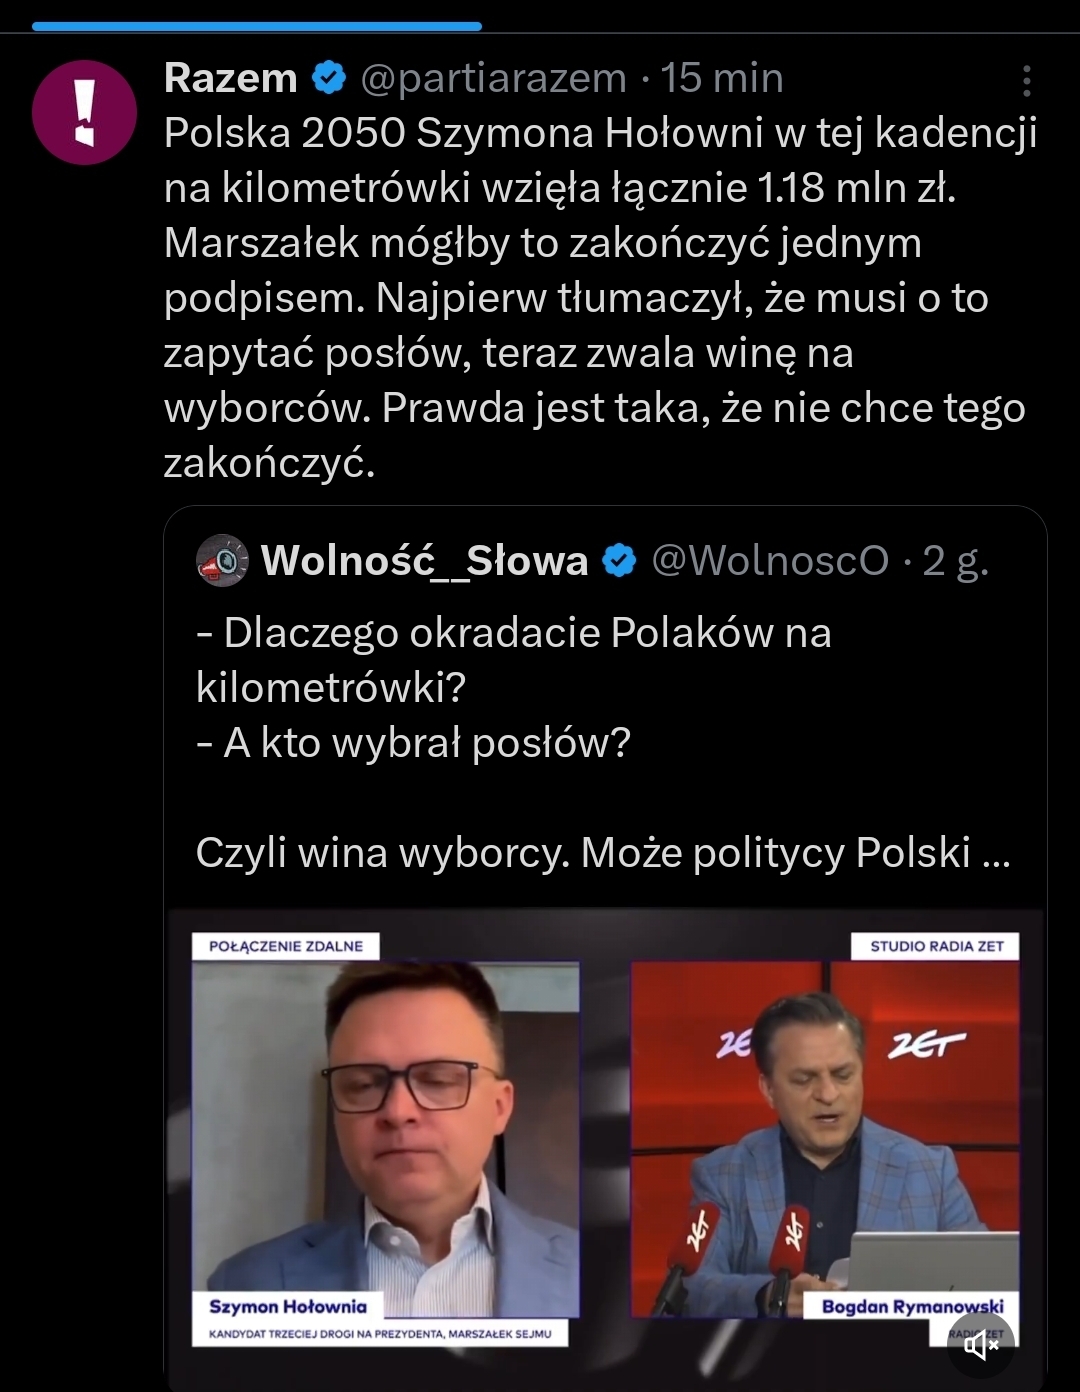The height and width of the screenshot is (1392, 1080).
Task: Open Razem profile avatar
Action: point(84,112)
